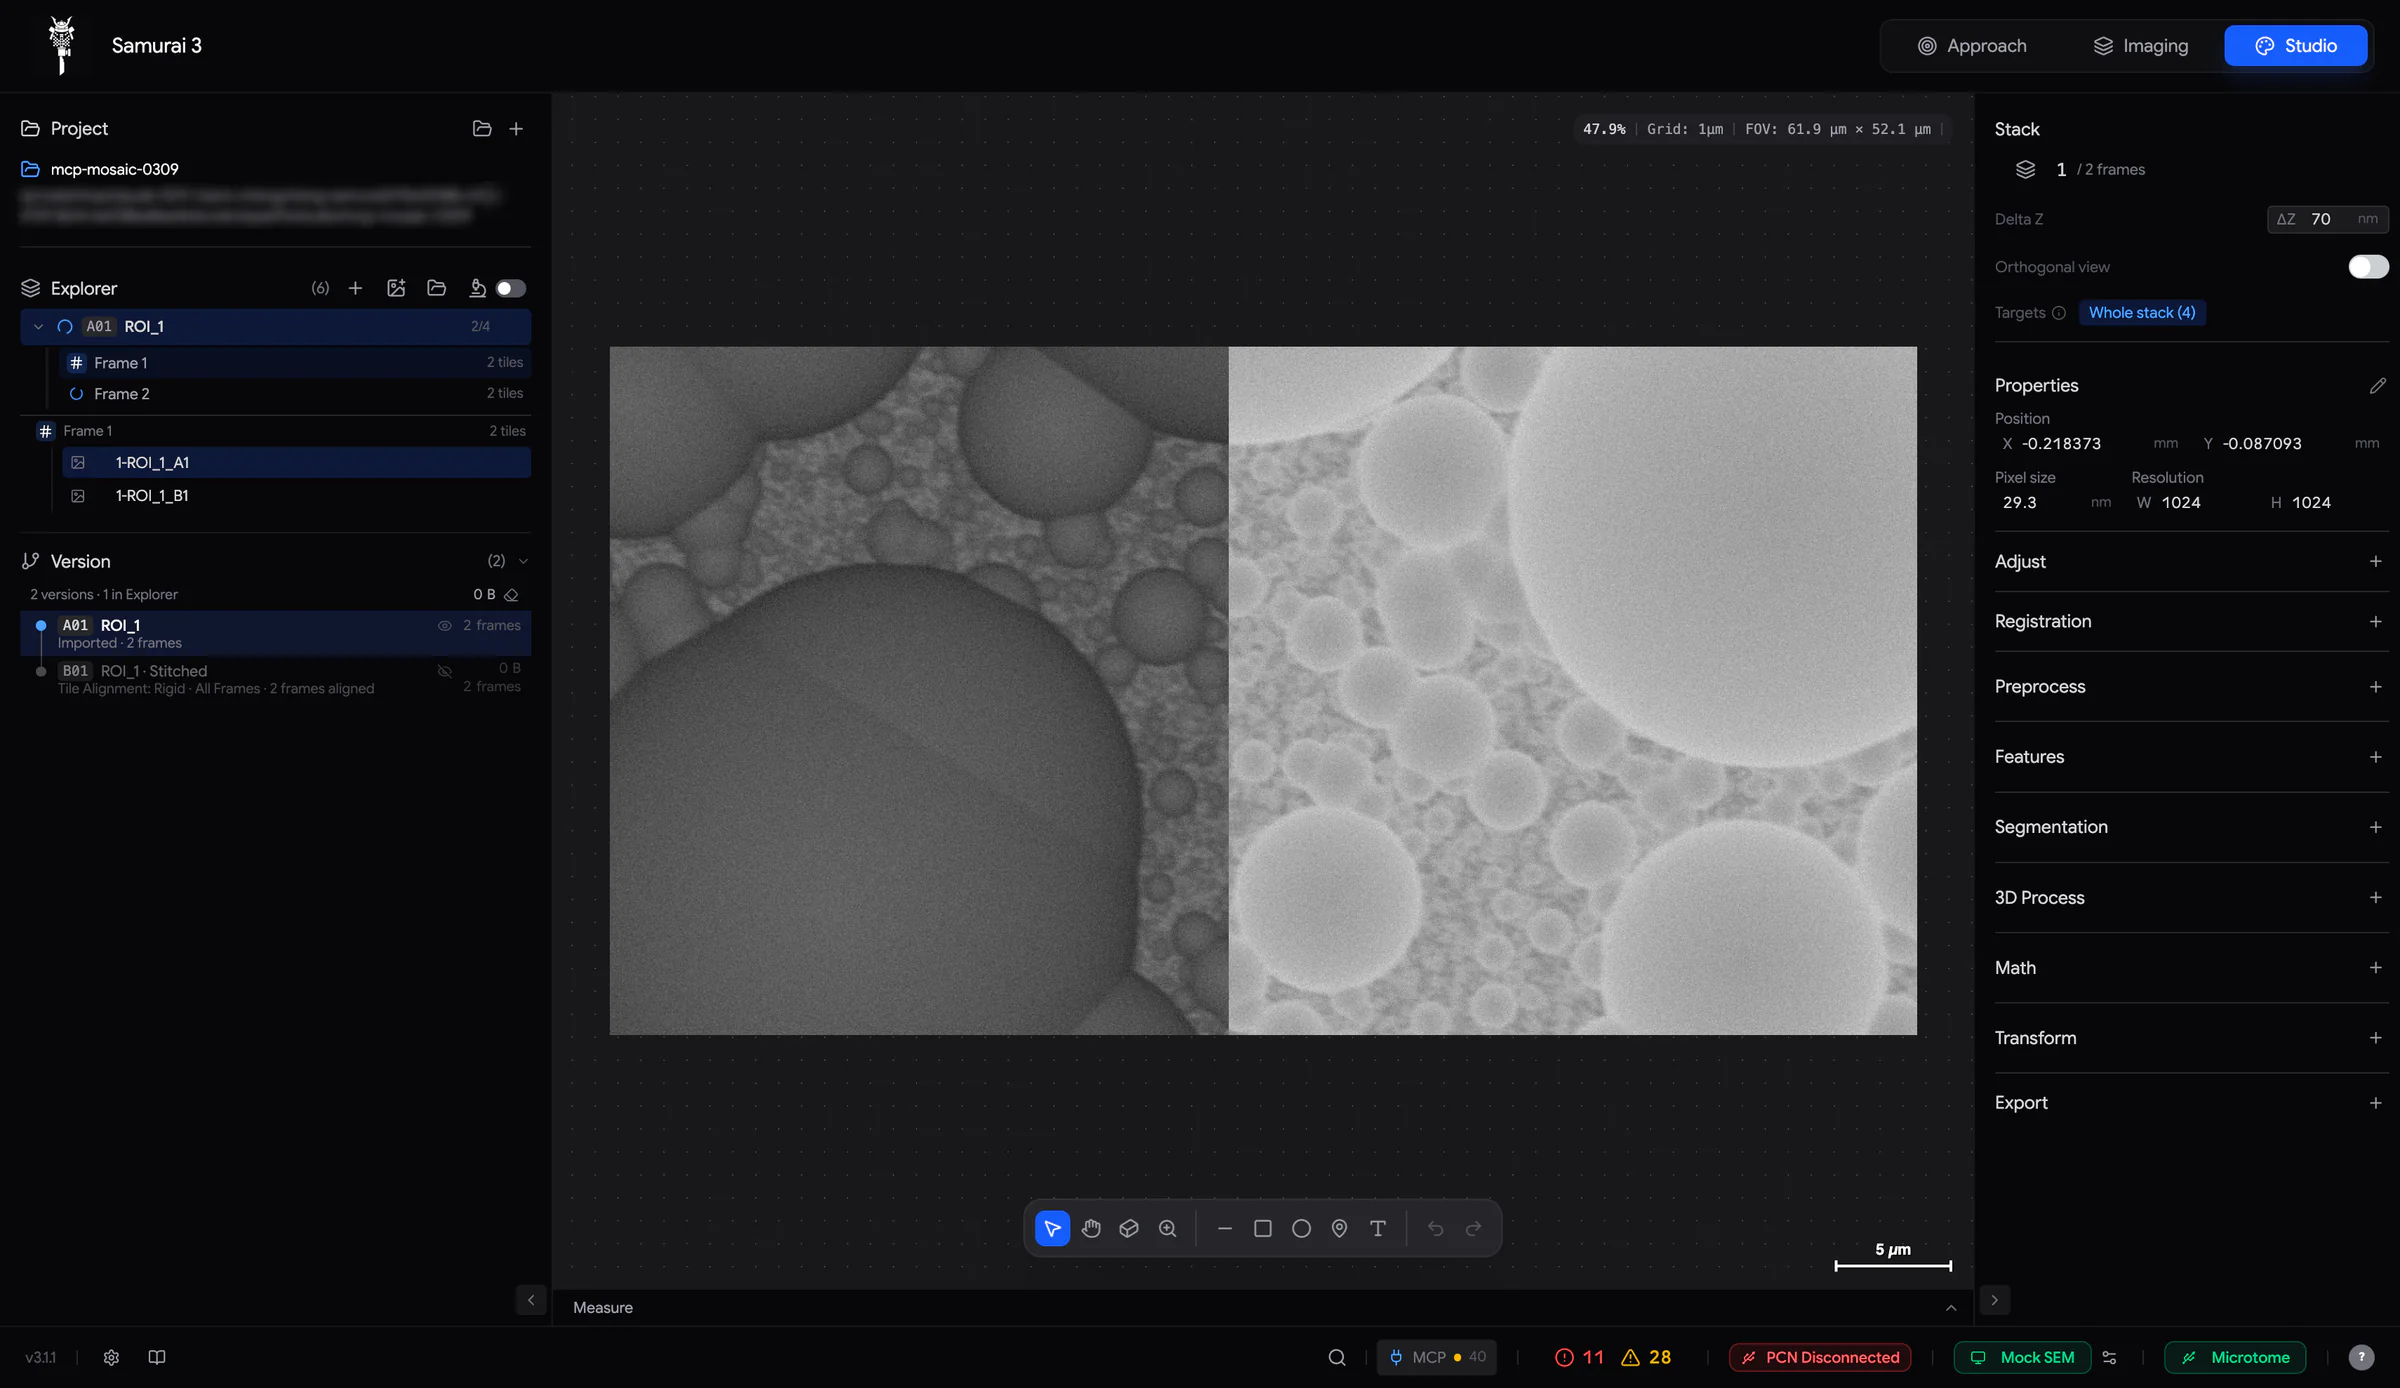Open the documentation book icon
Image resolution: width=2400 pixels, height=1388 pixels.
tap(157, 1357)
